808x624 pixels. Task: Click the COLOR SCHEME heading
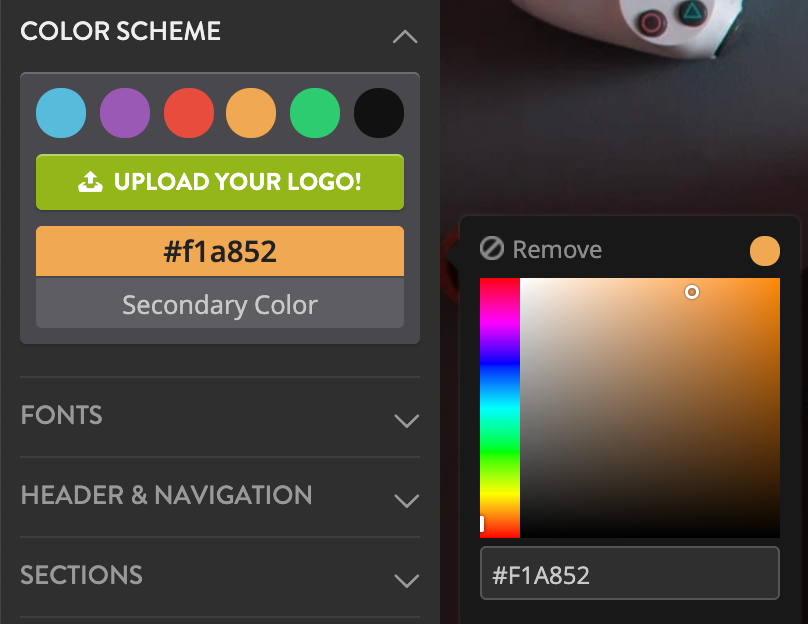pos(120,31)
